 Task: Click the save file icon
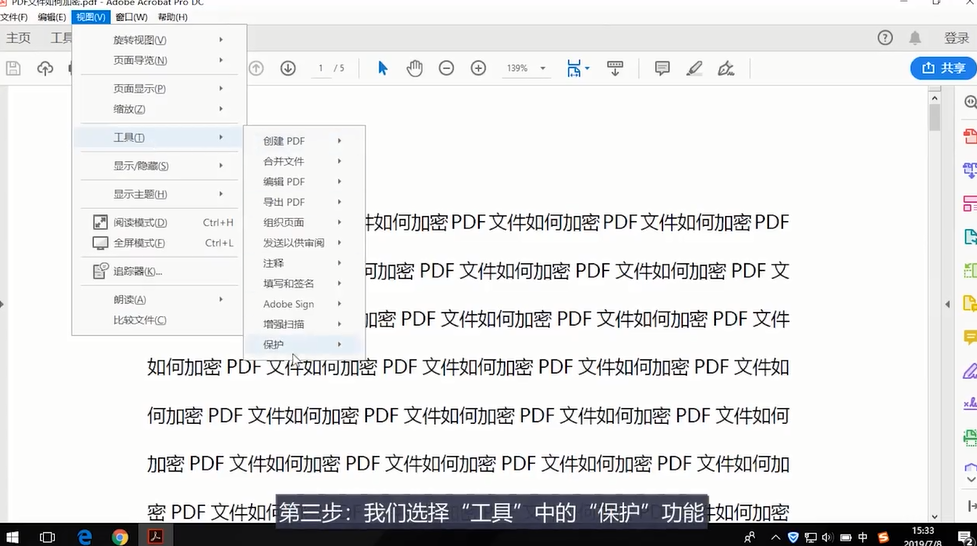[x=13, y=68]
